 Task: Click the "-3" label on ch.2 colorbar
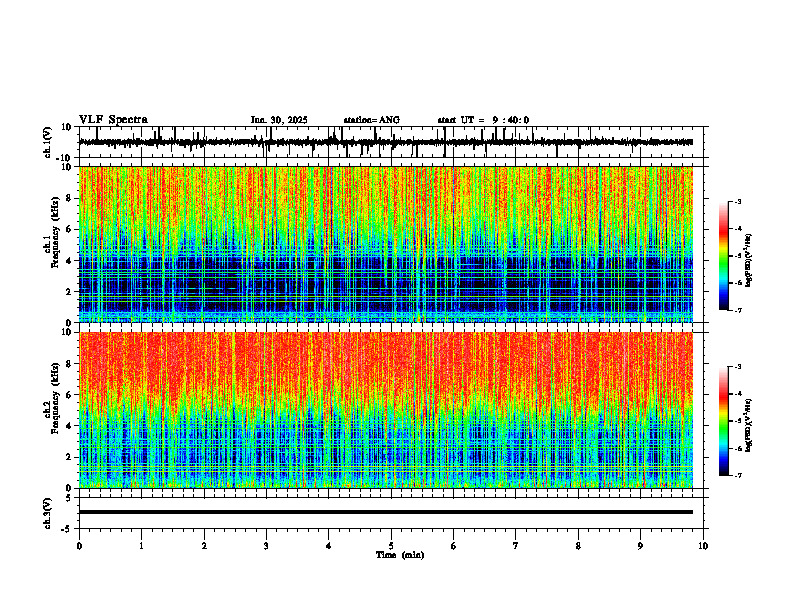point(737,367)
